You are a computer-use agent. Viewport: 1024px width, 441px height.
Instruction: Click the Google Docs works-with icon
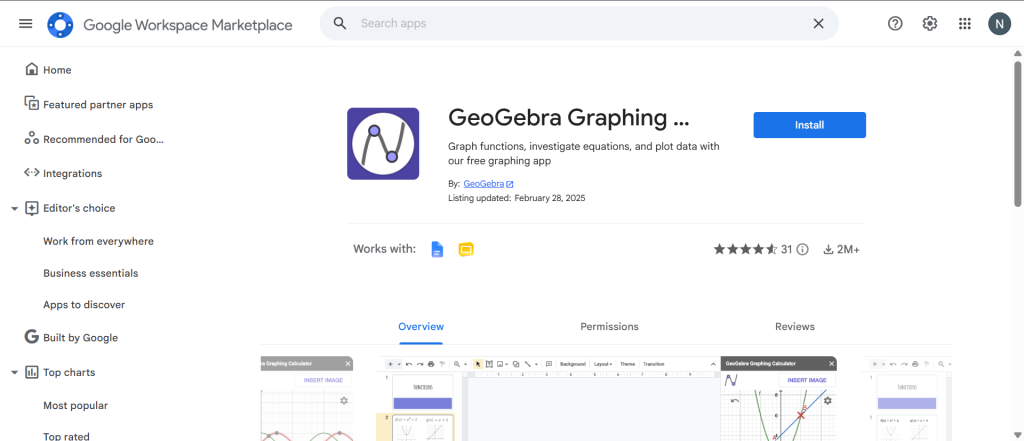click(x=437, y=249)
